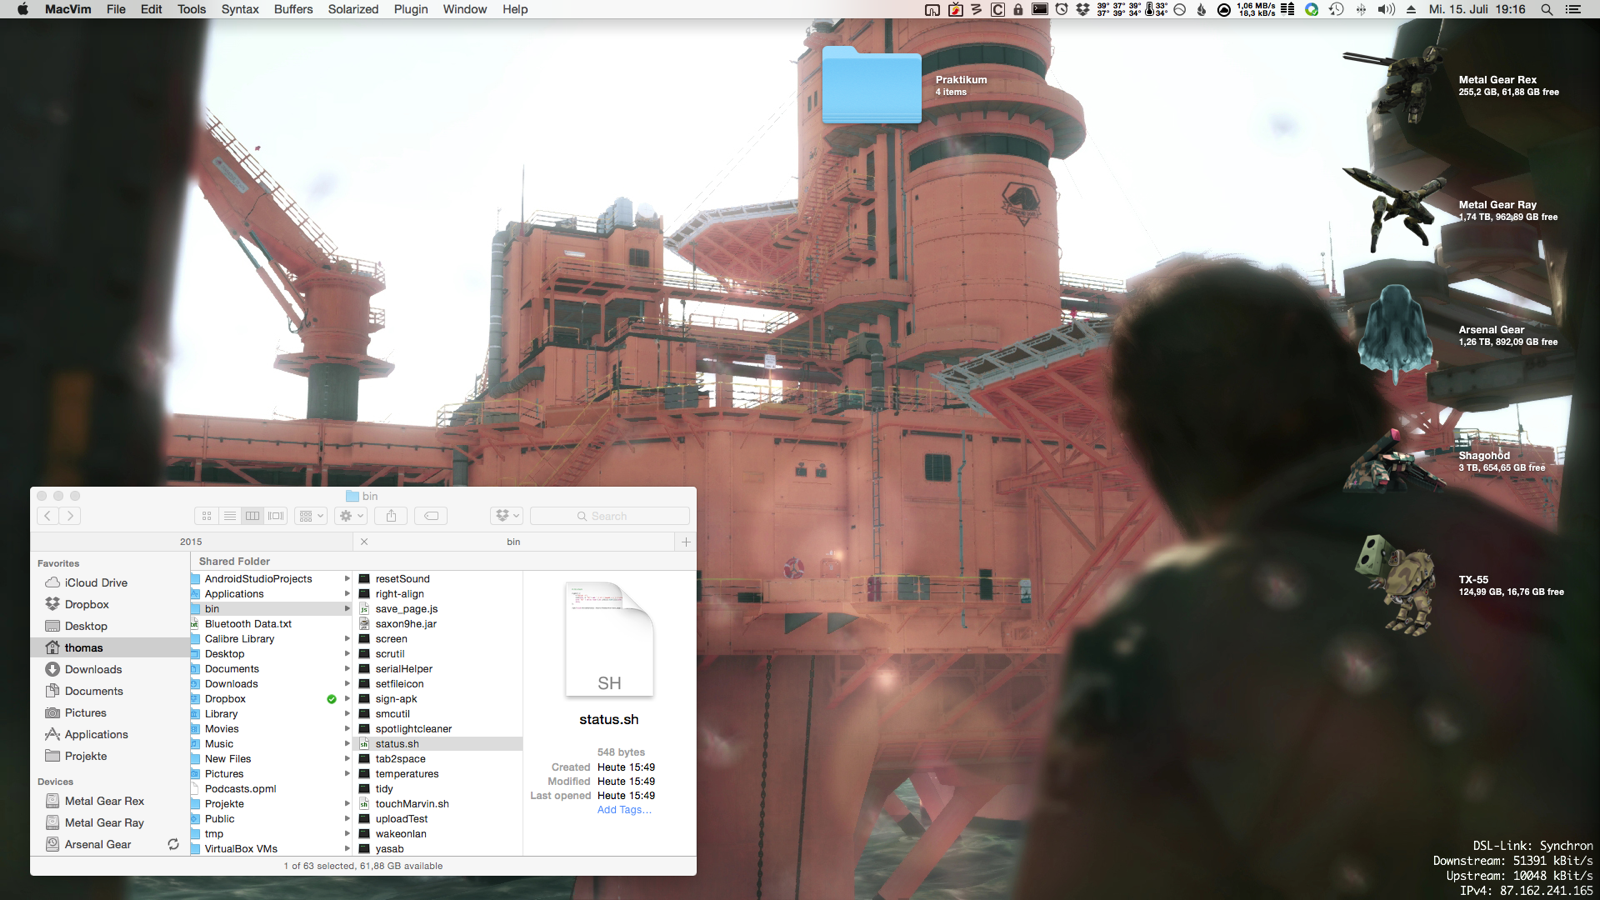
Task: Select the Praktikum folder on the desktop
Action: 871,87
